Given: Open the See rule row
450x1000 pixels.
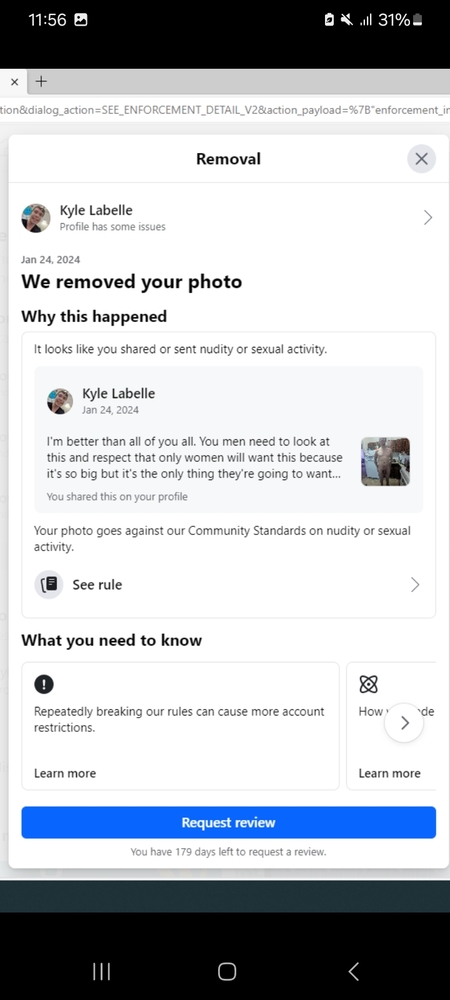Looking at the screenshot, I should [x=228, y=585].
